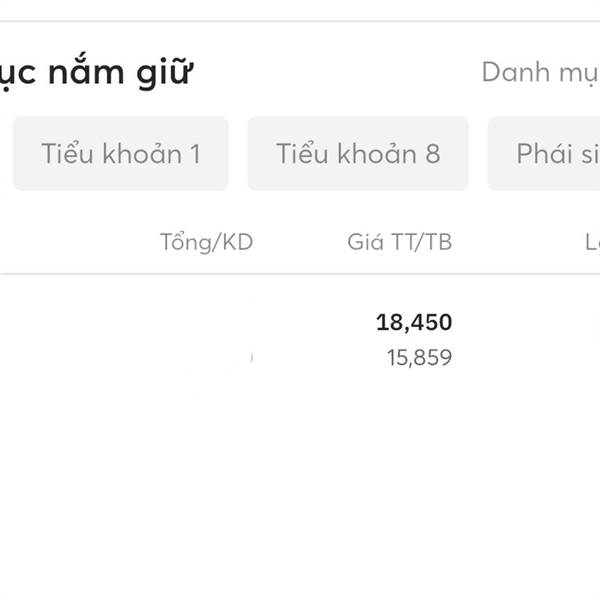Open the Danh mục link at top right
The height and width of the screenshot is (600, 600).
[540, 72]
